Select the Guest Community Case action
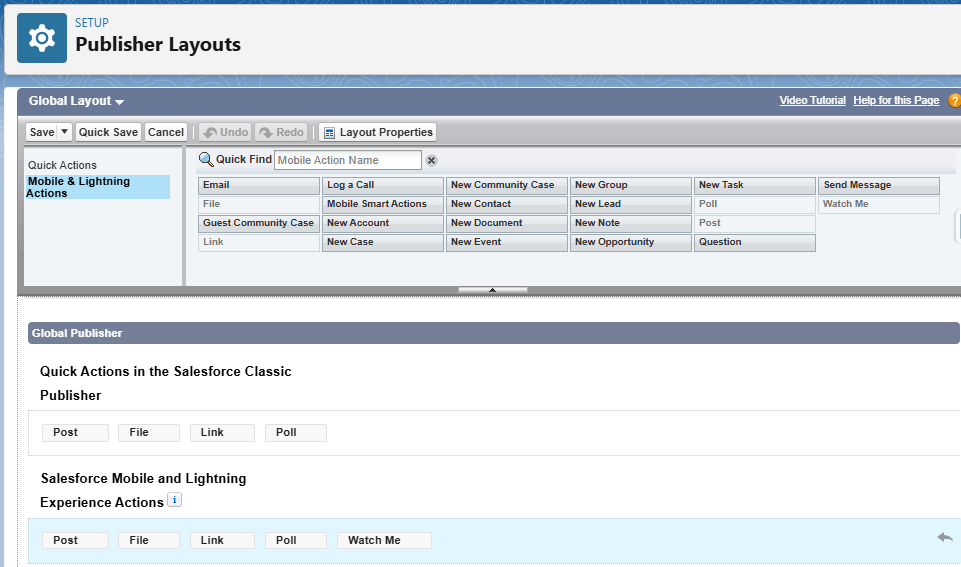 pyautogui.click(x=259, y=223)
